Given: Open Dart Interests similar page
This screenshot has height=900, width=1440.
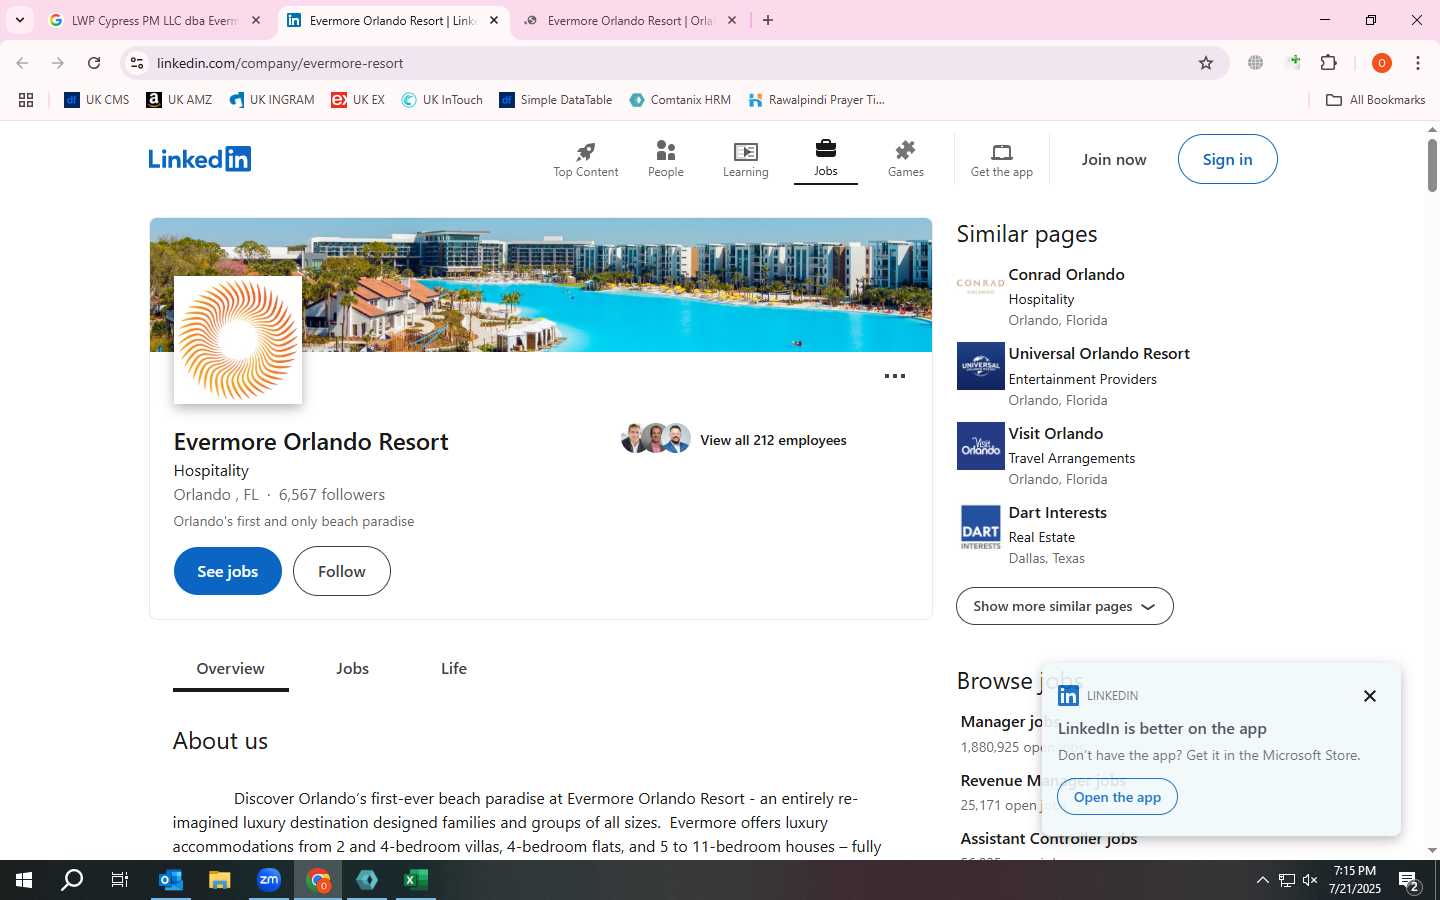Looking at the screenshot, I should (1058, 512).
